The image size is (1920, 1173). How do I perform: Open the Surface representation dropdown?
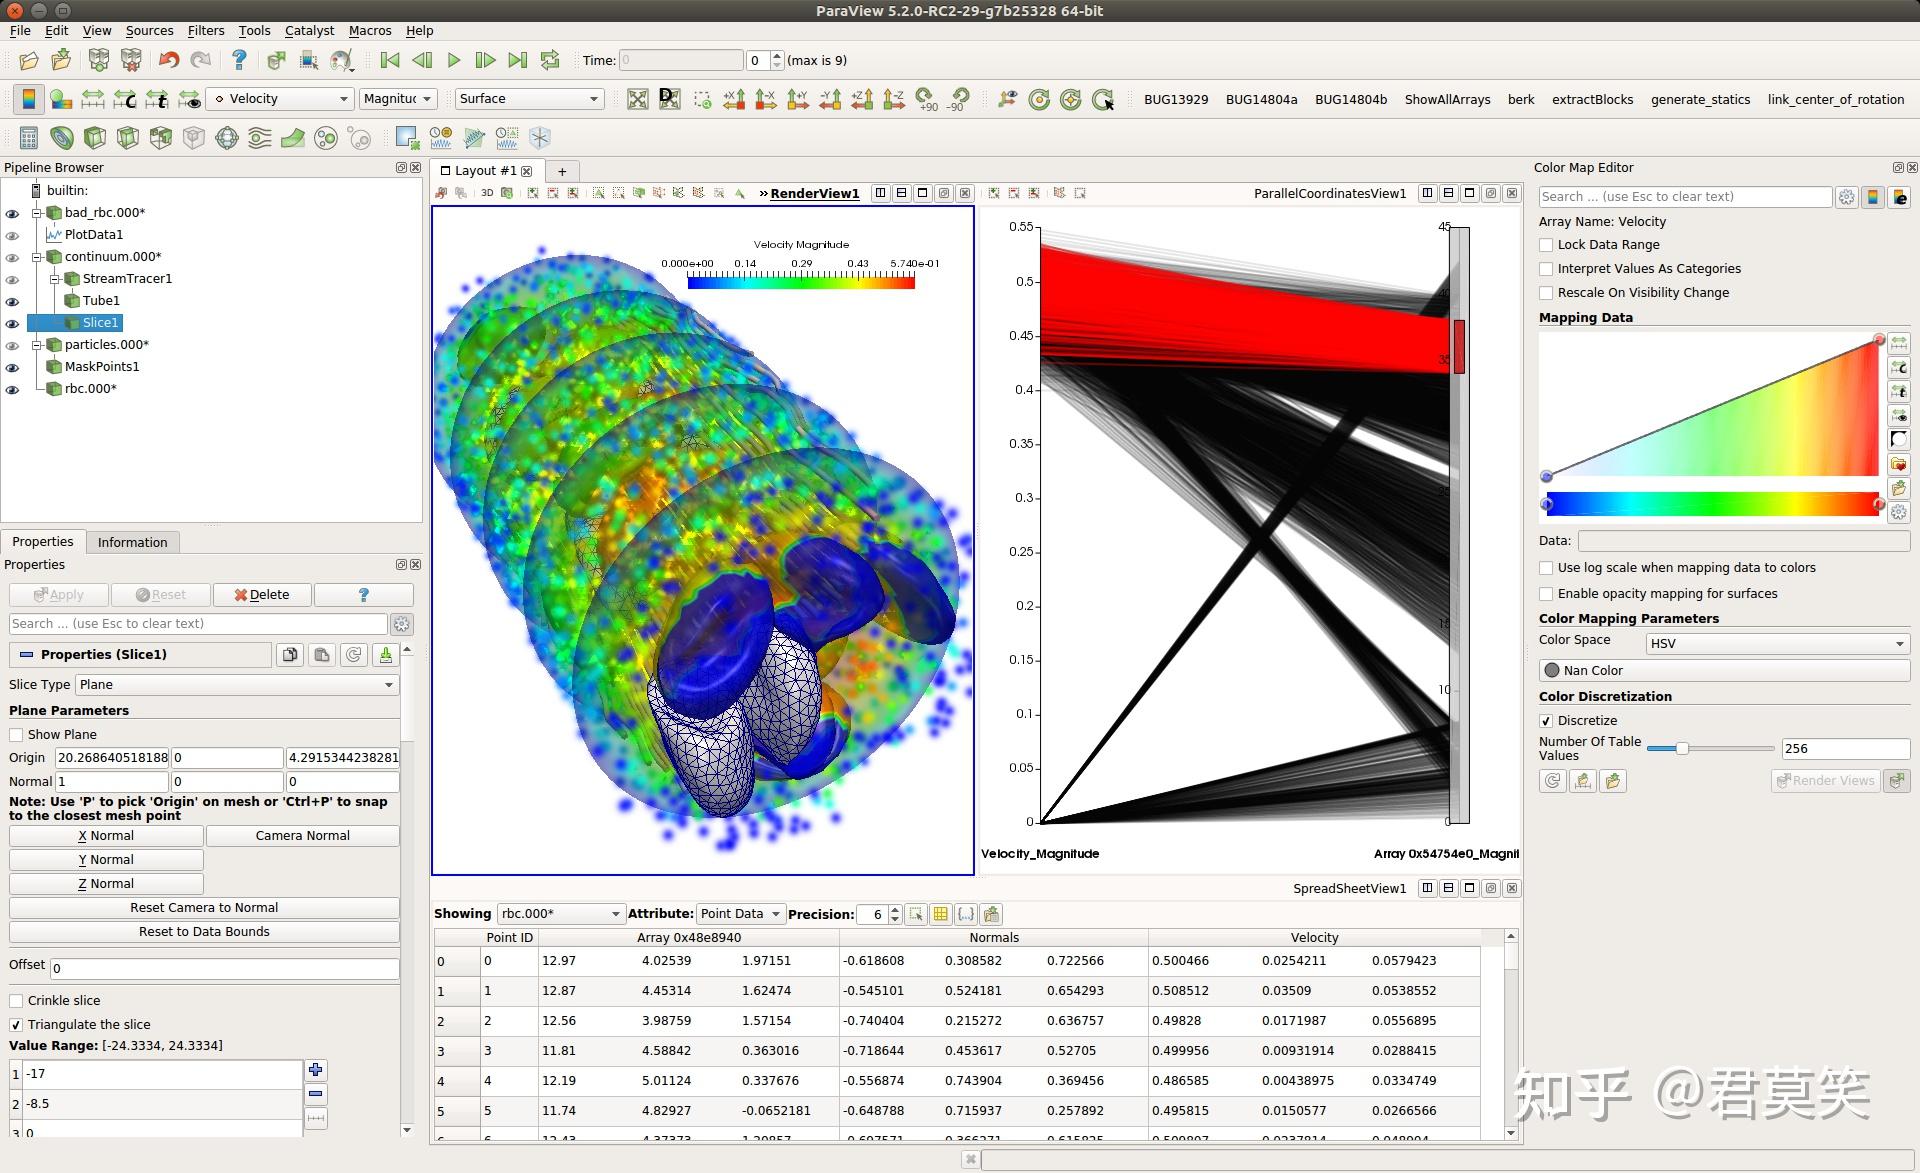tap(529, 99)
